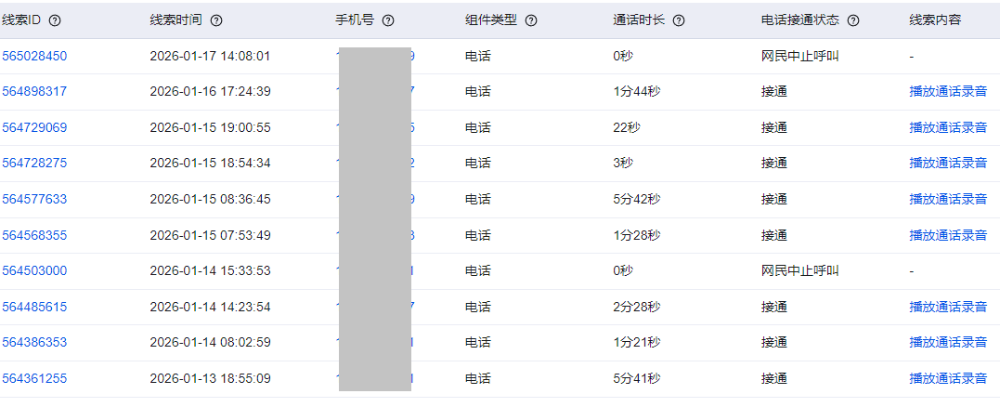Click help icon next to 线索ID header
The height and width of the screenshot is (407, 1000).
(x=55, y=20)
